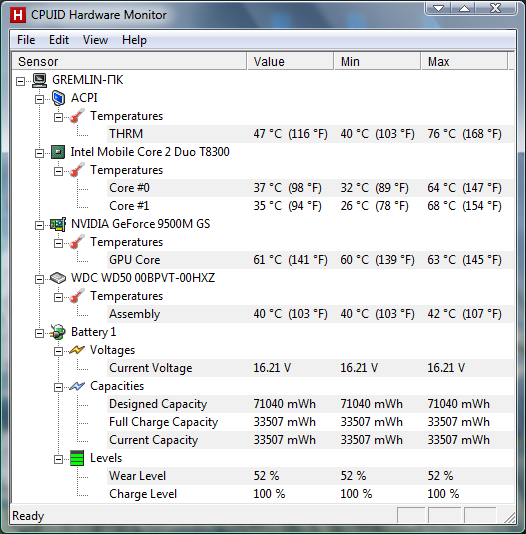Select the GREMLIN-ПК computer icon
The height and width of the screenshot is (534, 526).
(39, 80)
